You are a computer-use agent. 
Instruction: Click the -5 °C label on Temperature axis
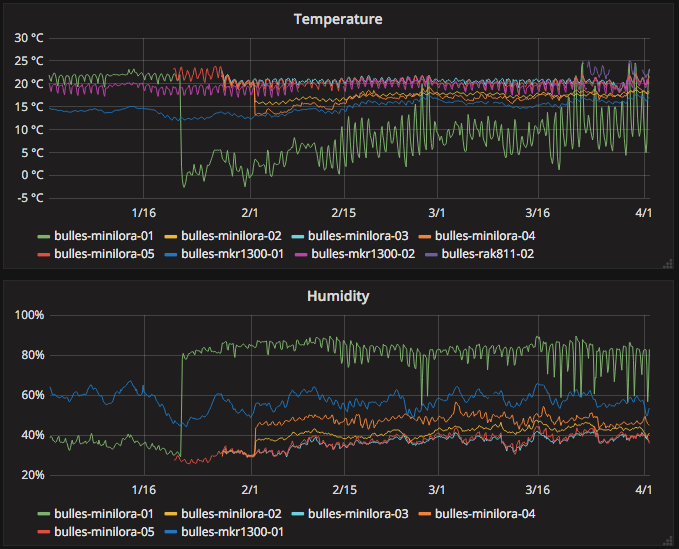(30, 198)
